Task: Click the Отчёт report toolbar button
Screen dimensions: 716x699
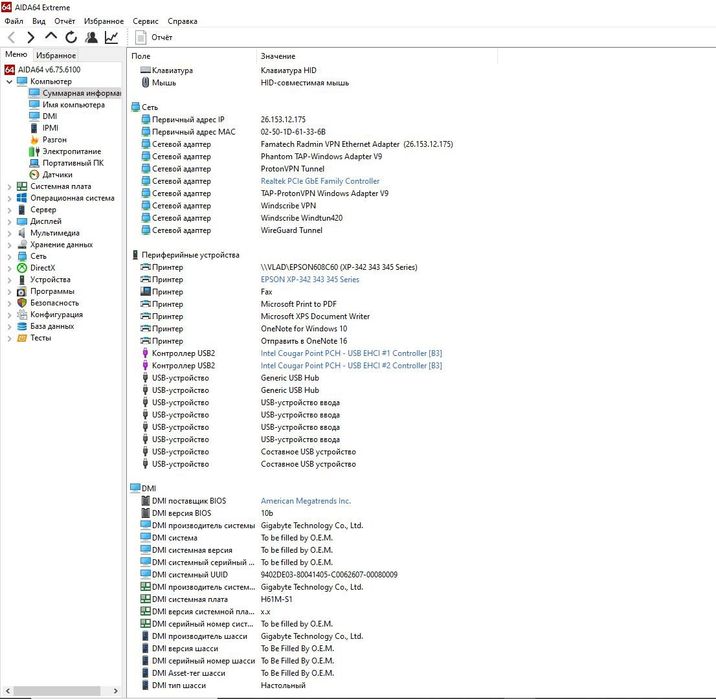Action: [154, 37]
